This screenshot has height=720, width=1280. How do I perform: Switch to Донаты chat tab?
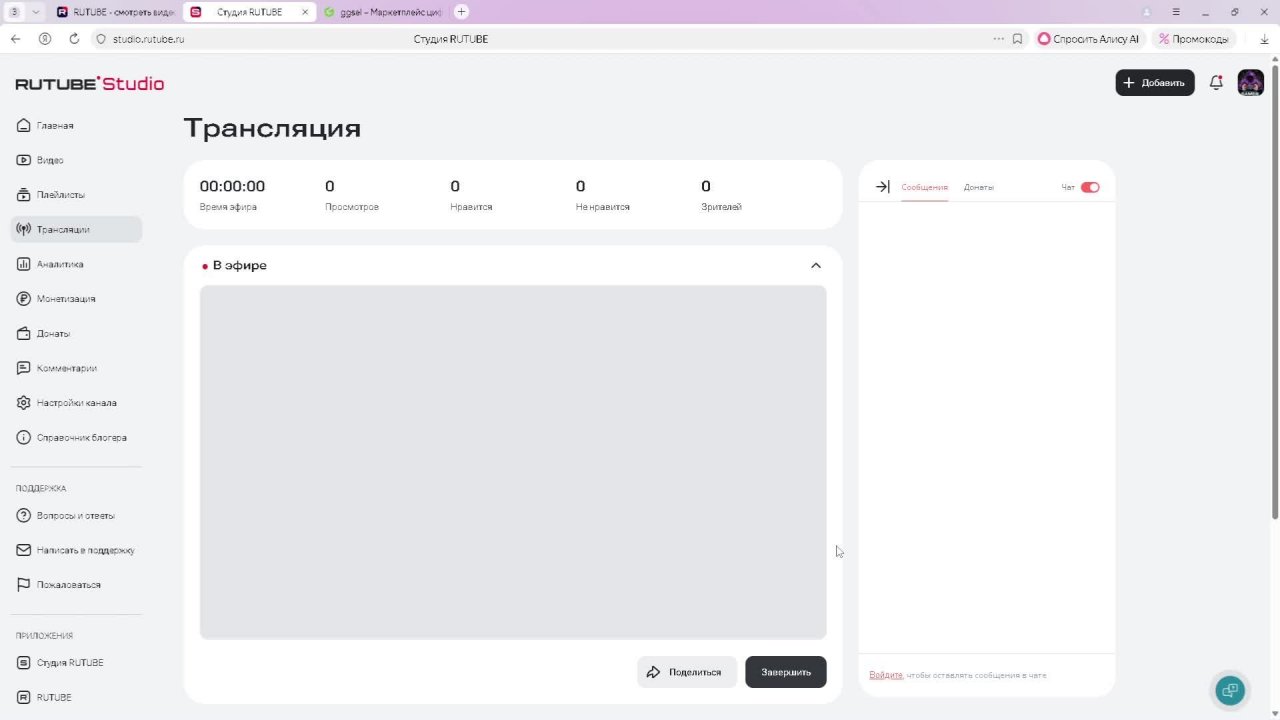979,188
